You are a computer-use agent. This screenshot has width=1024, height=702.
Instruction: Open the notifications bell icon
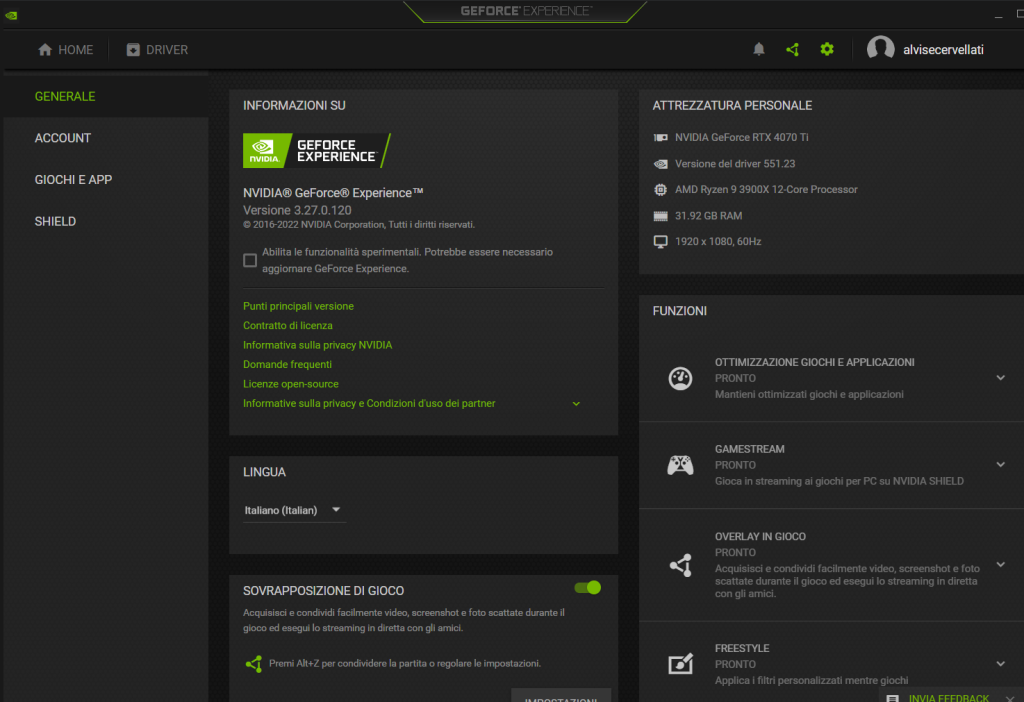tap(759, 49)
